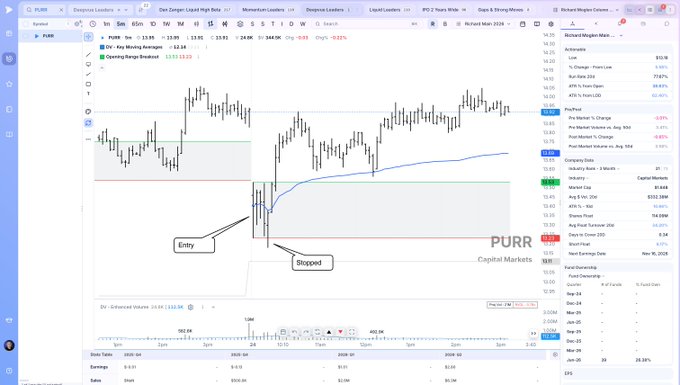Click the bar style icon
Viewport: 680px width, 385px height.
click(196, 24)
